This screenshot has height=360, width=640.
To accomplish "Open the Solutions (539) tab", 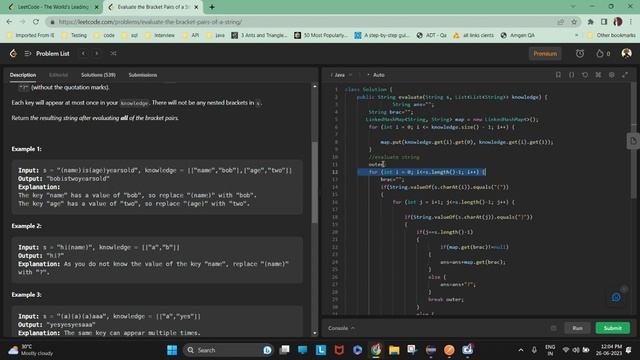I will 98,75.
